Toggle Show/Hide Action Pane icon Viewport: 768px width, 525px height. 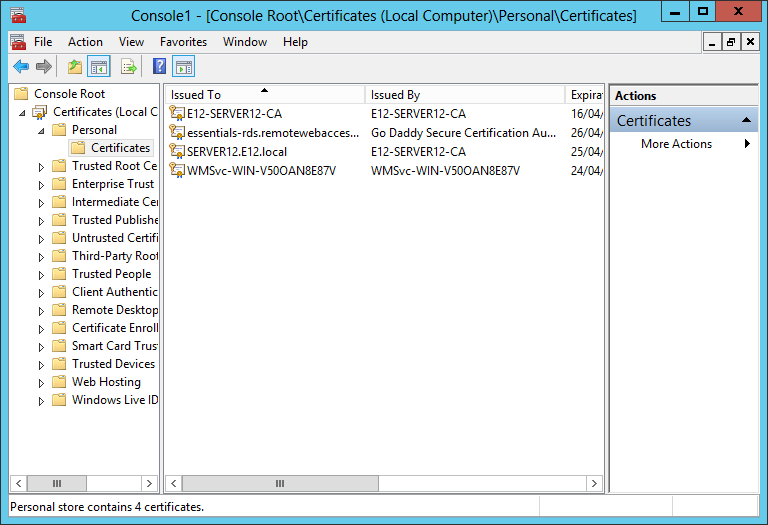[183, 67]
